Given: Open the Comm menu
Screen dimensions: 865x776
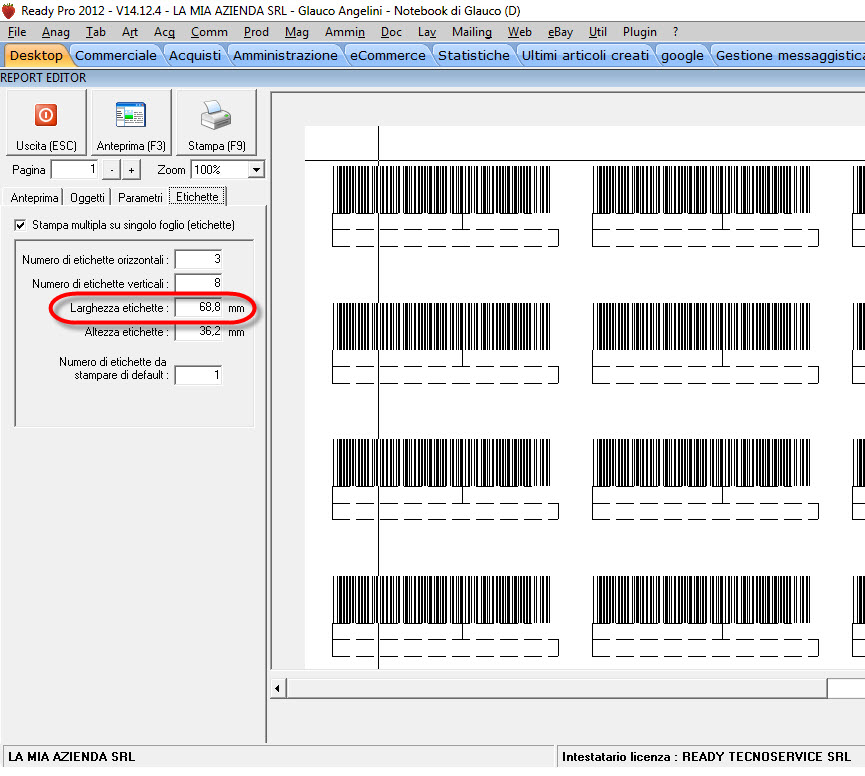Looking at the screenshot, I should (209, 32).
